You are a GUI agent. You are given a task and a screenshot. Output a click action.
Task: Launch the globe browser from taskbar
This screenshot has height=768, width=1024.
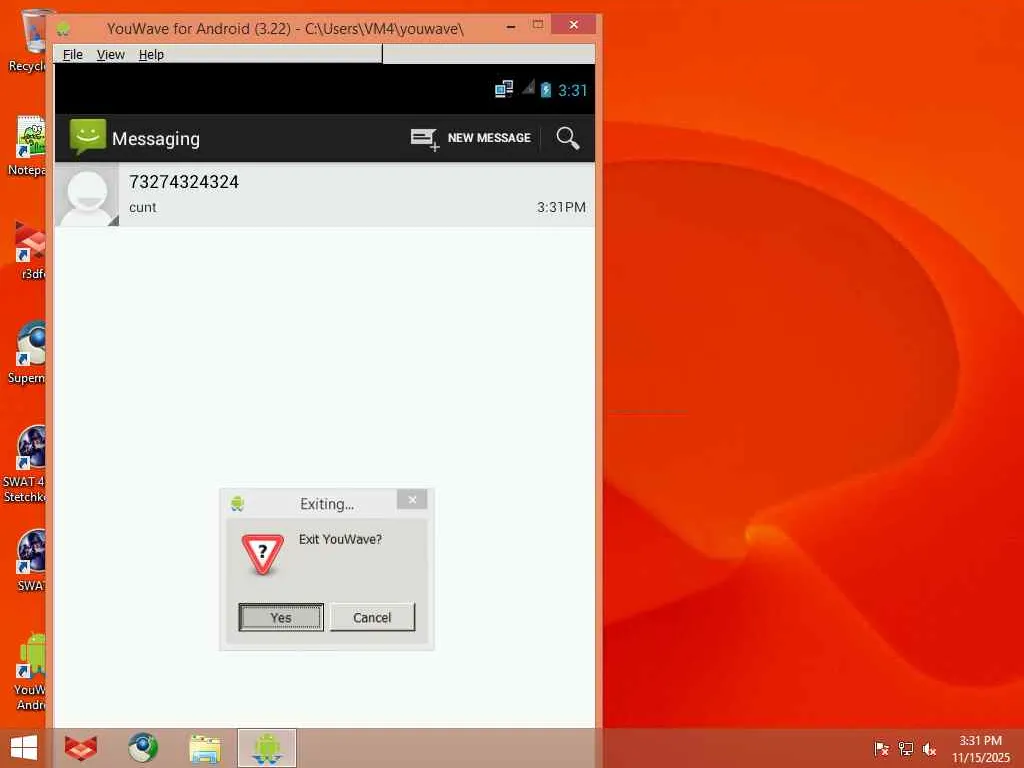tap(142, 748)
